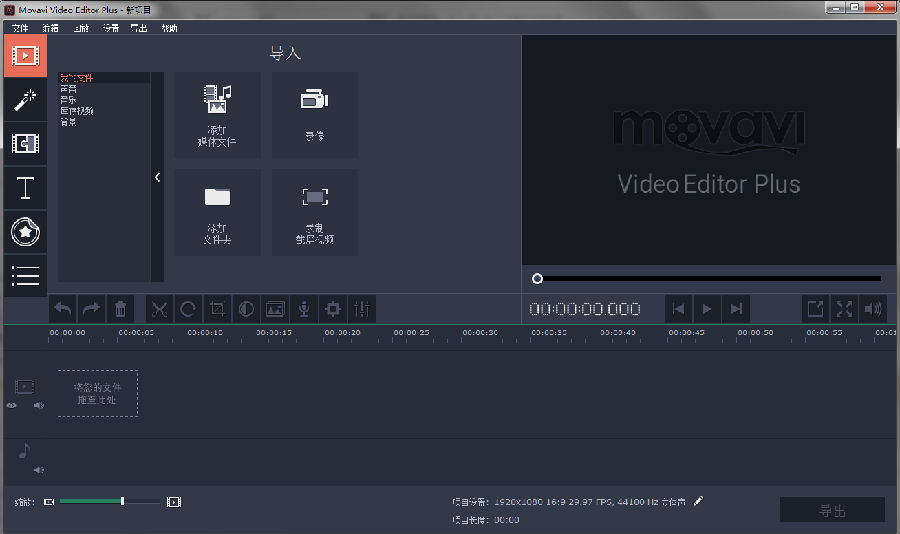Click the Record audio microphone icon
This screenshot has width=900, height=534.
pos(304,309)
